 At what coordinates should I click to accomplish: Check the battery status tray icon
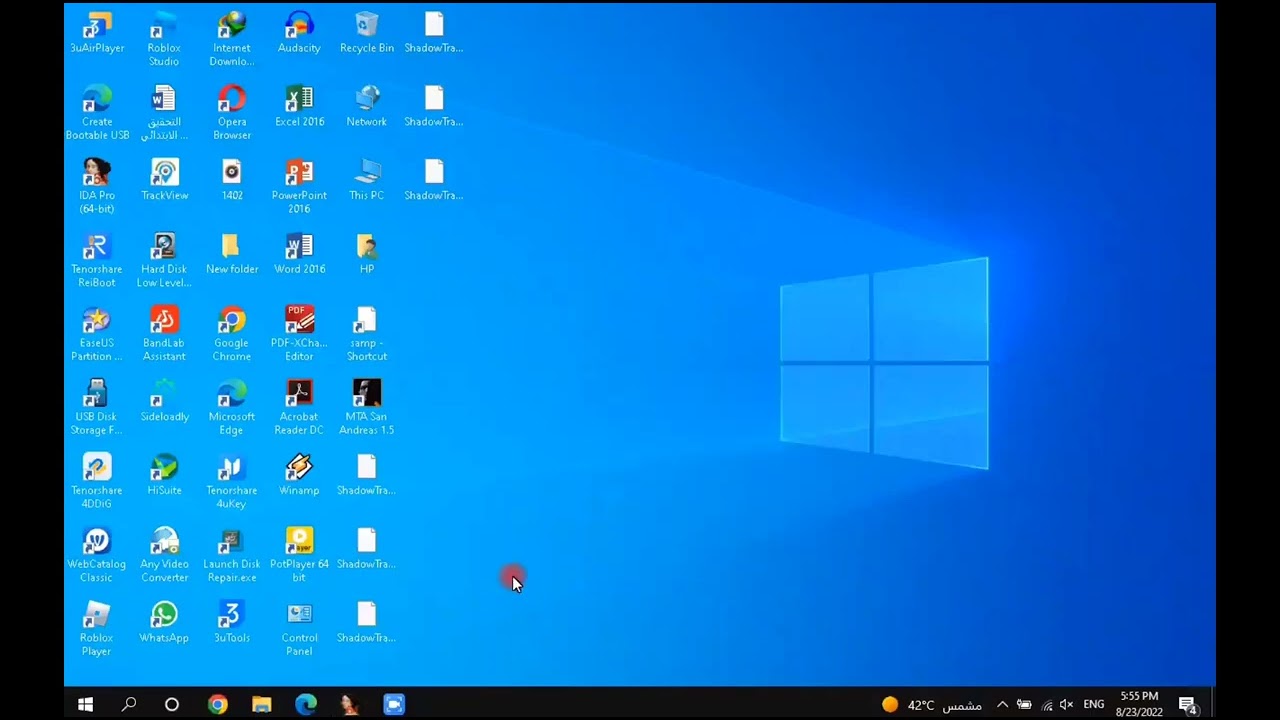pos(1024,705)
